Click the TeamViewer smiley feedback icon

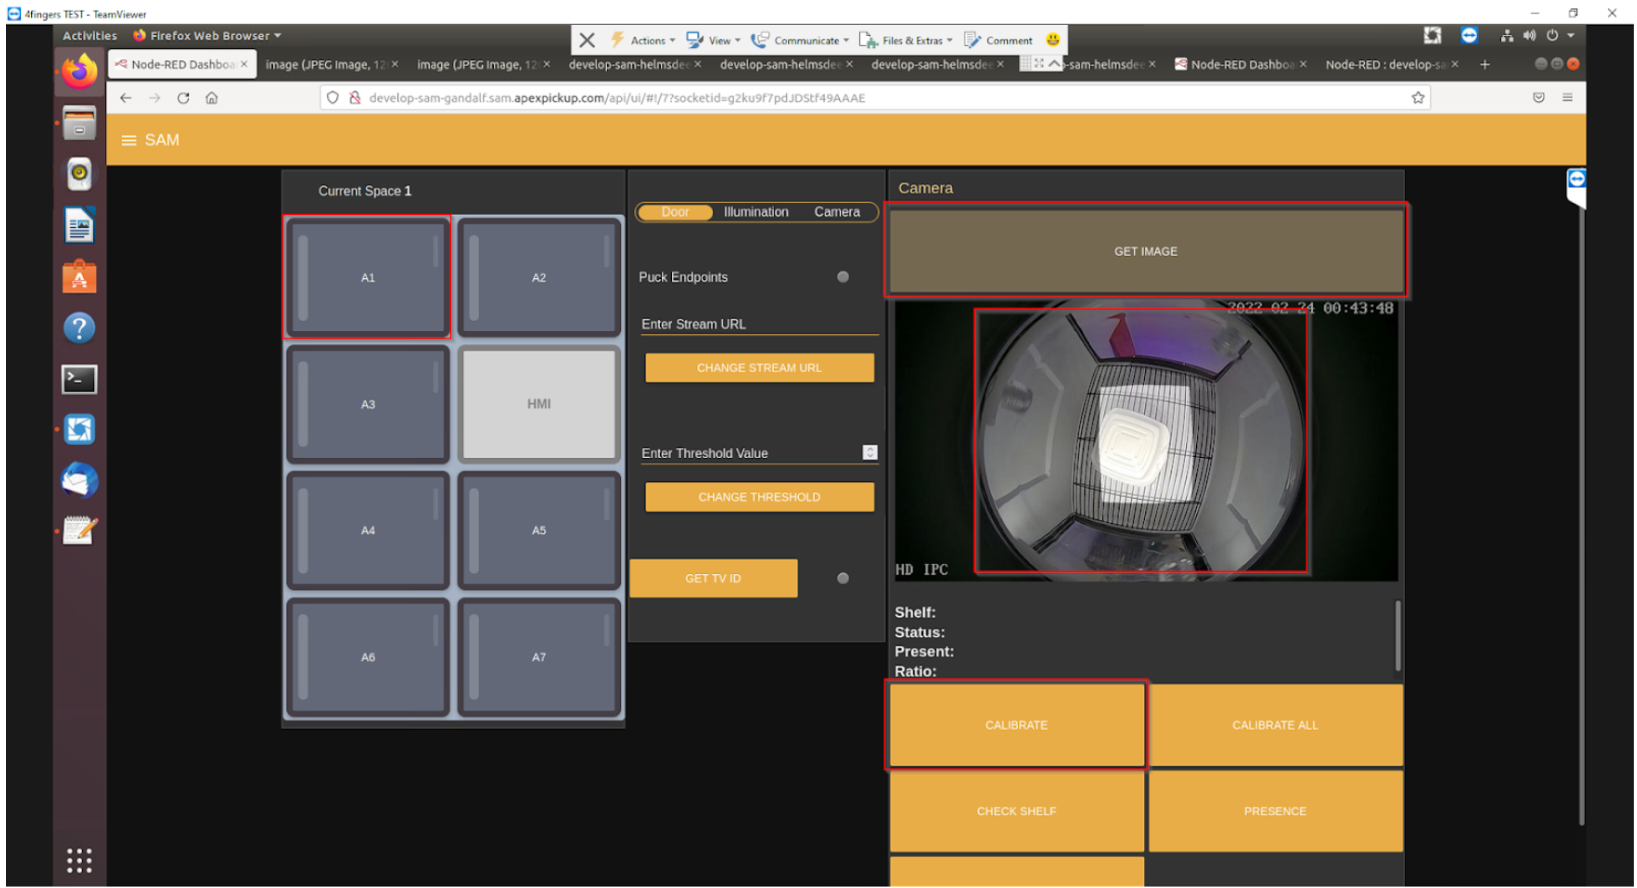[x=1052, y=40]
